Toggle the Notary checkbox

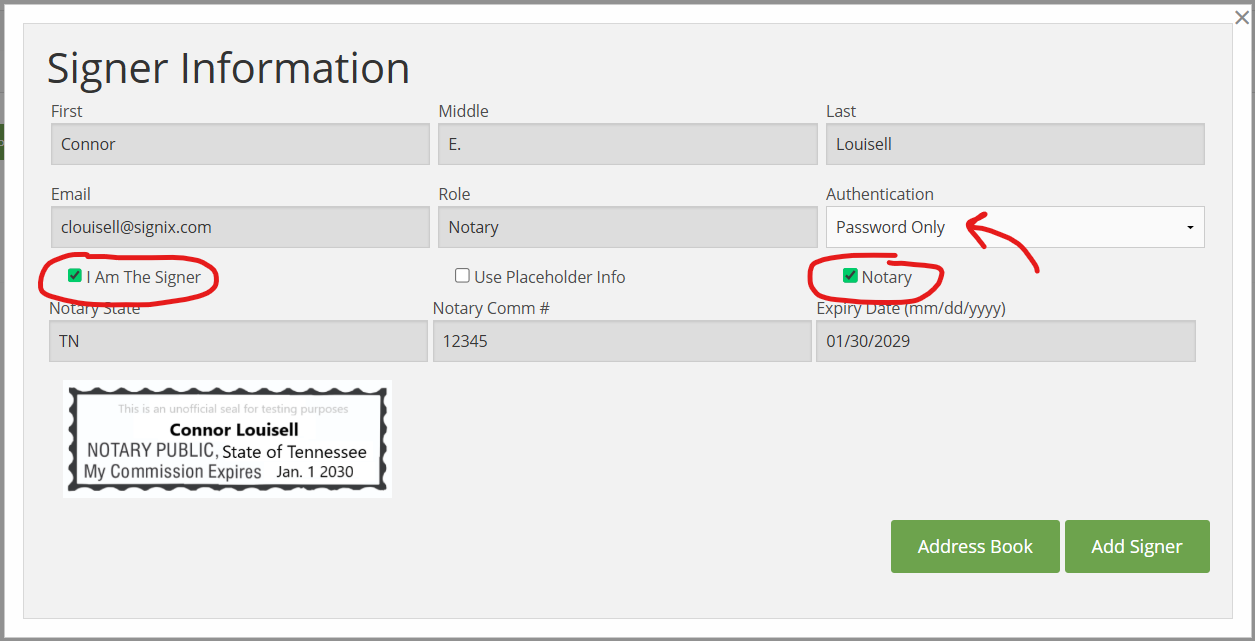[x=850, y=276]
